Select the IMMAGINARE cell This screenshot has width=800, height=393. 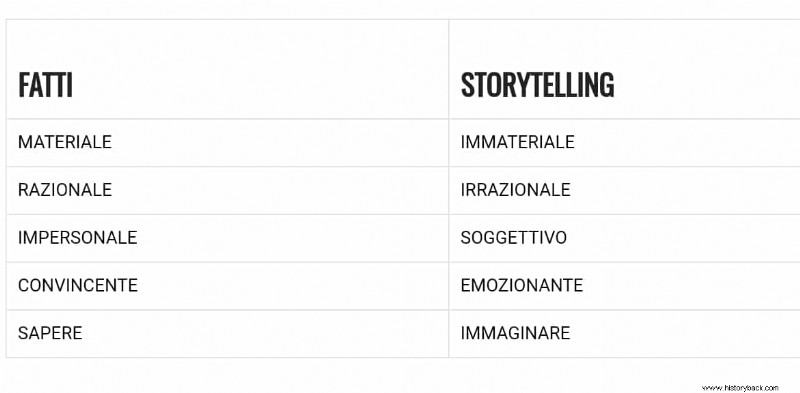624,334
